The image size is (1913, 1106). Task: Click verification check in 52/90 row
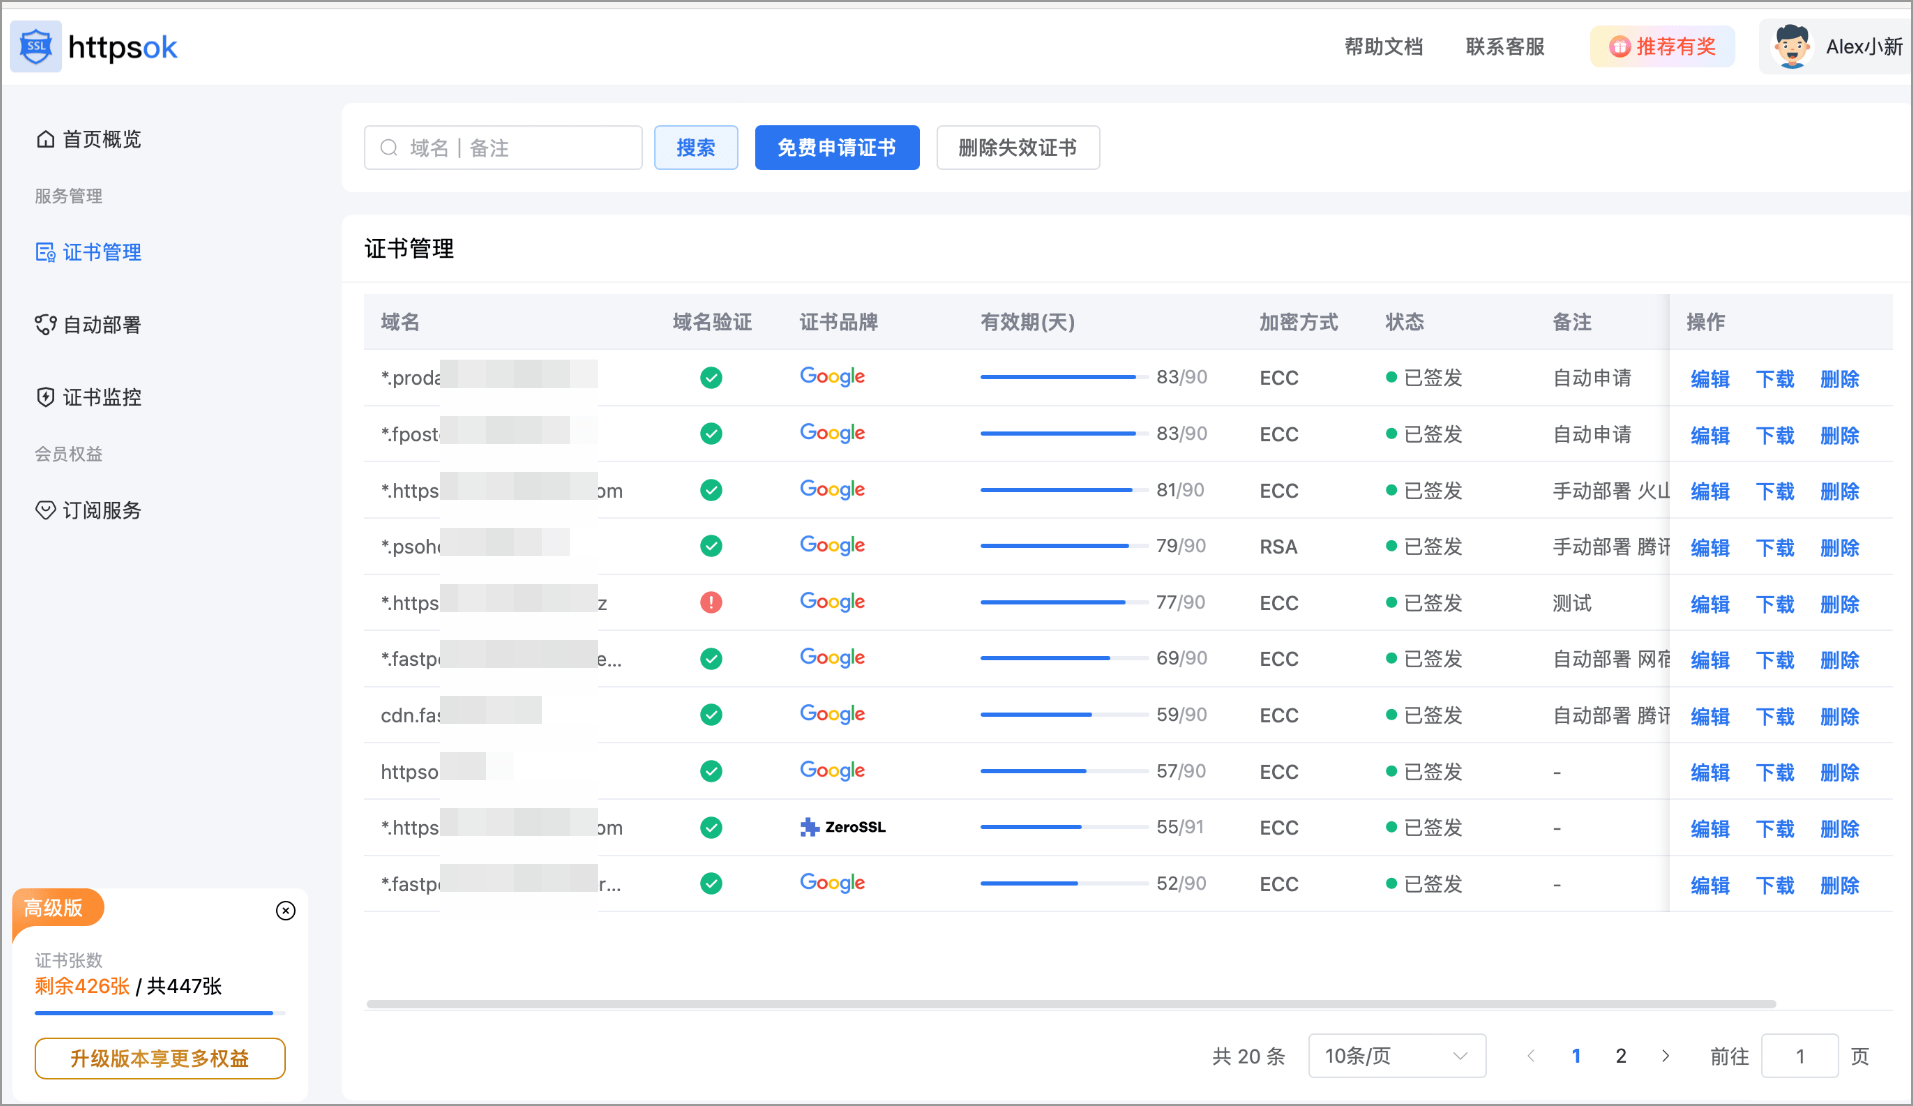(711, 884)
